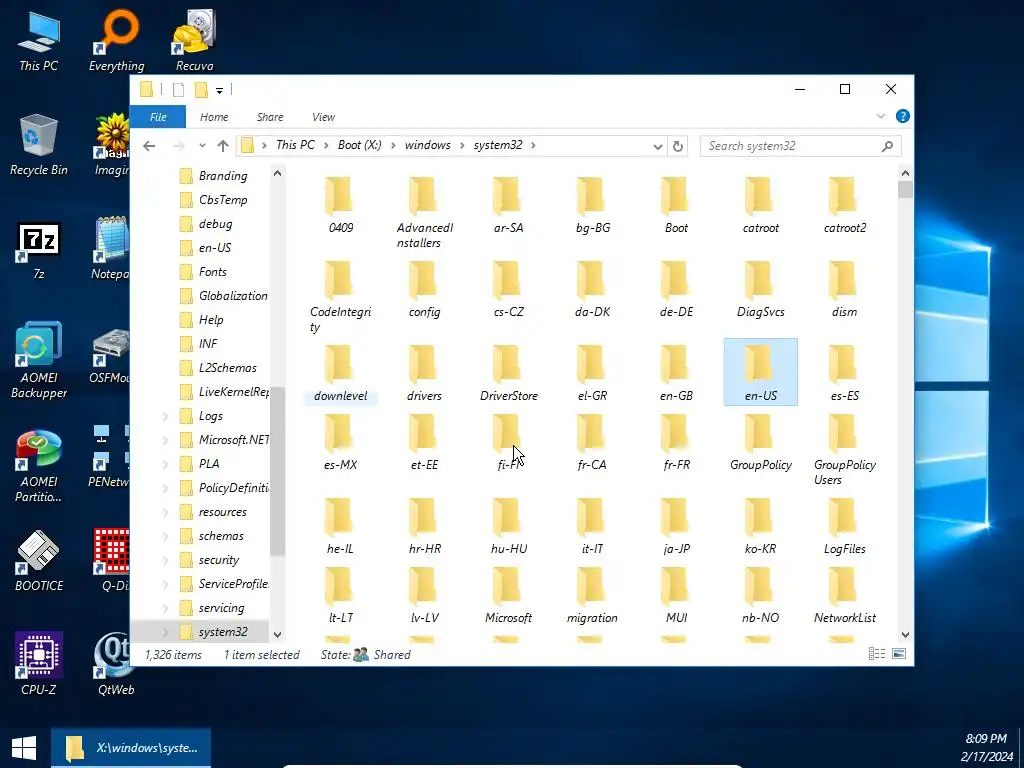Screen dimensions: 1024x768
Task: Open the Recuva recovery shortcut
Action: pos(194,40)
